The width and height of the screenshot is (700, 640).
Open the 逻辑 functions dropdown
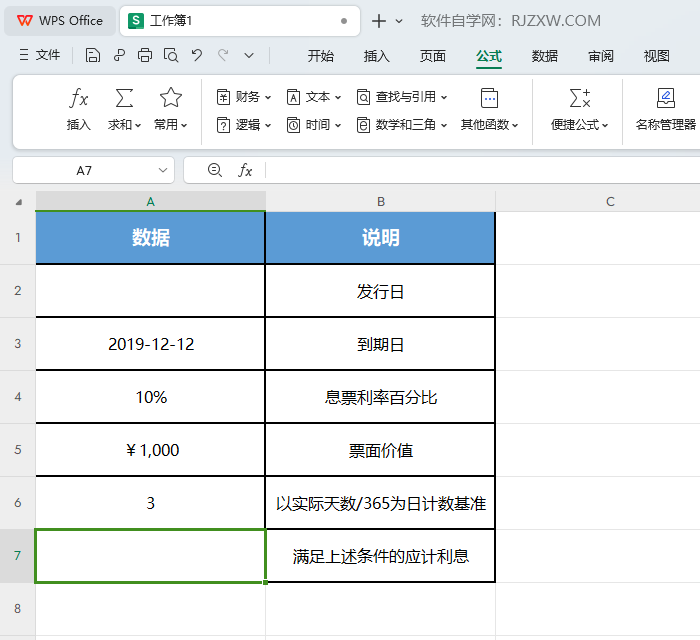(244, 125)
